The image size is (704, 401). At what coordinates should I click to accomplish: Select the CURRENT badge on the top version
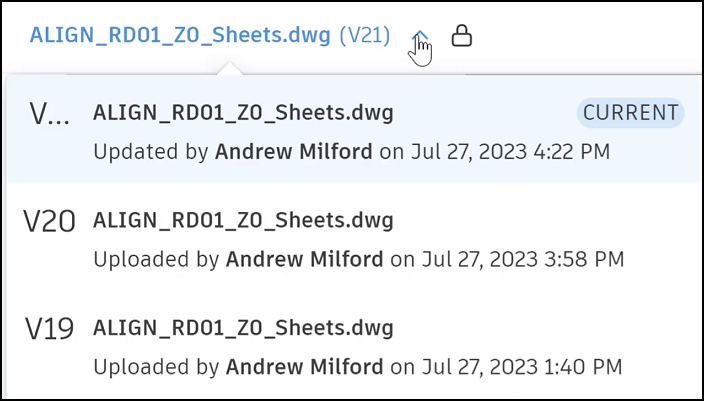pos(630,113)
